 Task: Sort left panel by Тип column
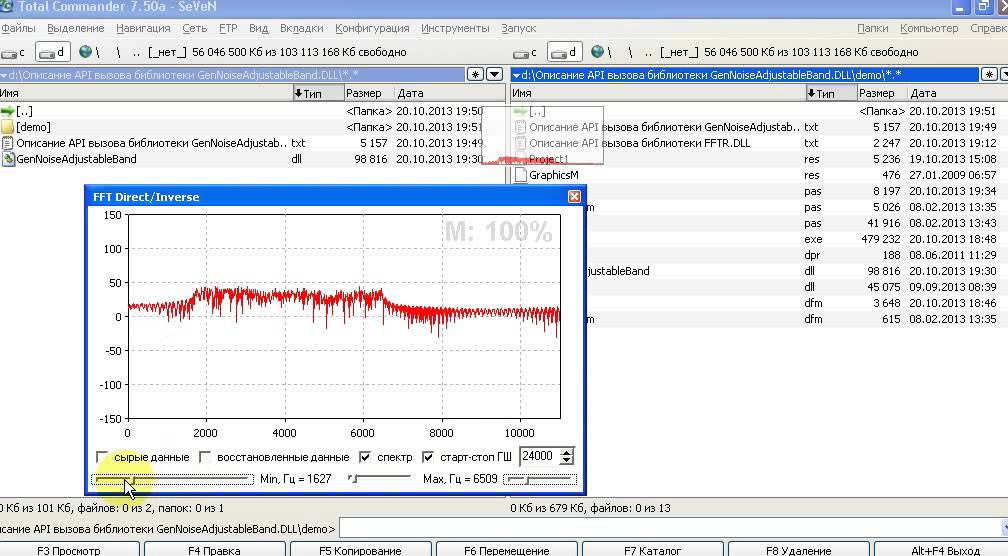[x=318, y=93]
